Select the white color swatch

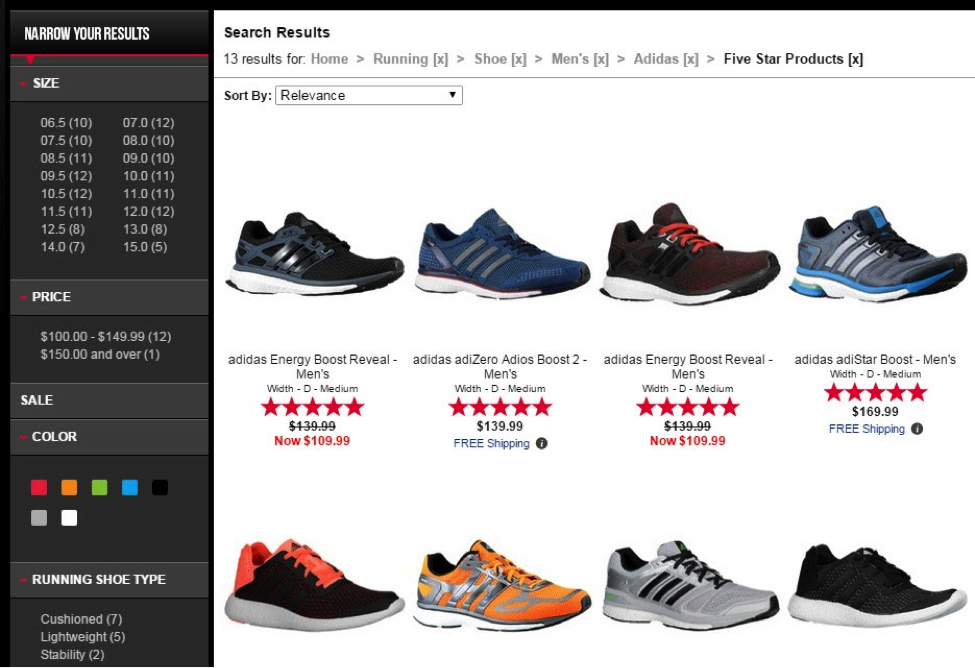(69, 518)
